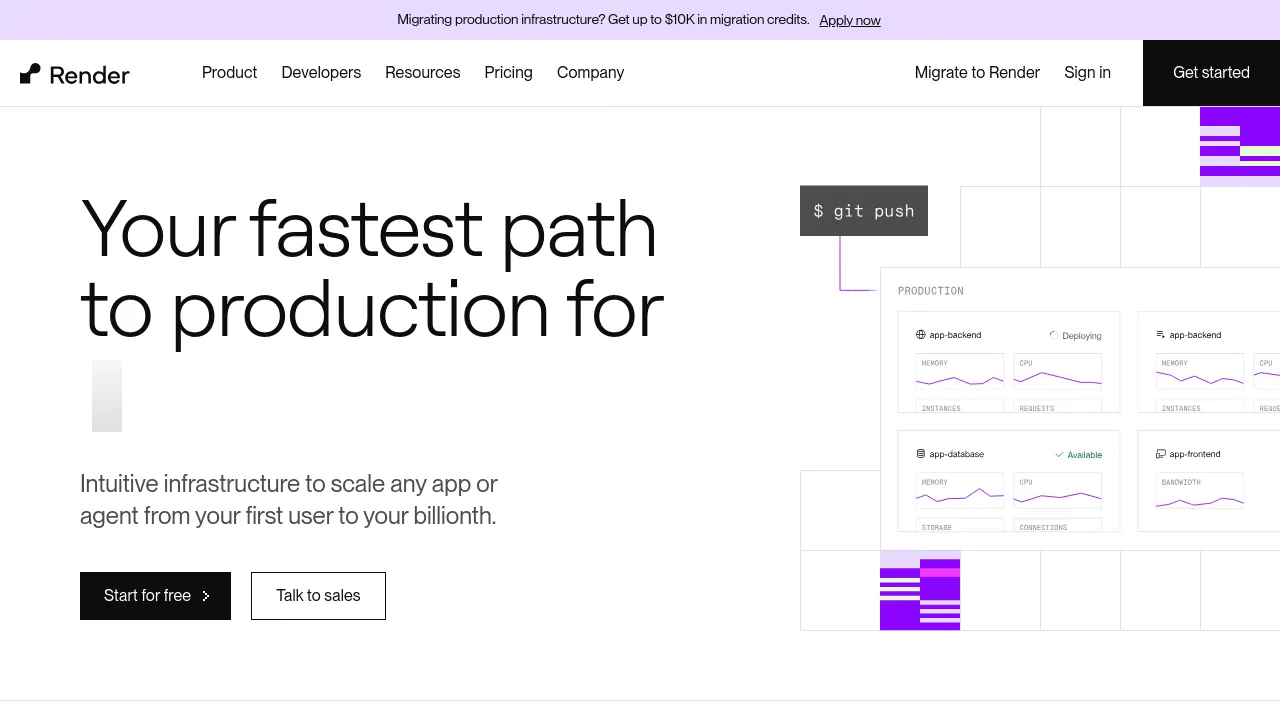Click the Available checkmark icon

(x=1059, y=455)
